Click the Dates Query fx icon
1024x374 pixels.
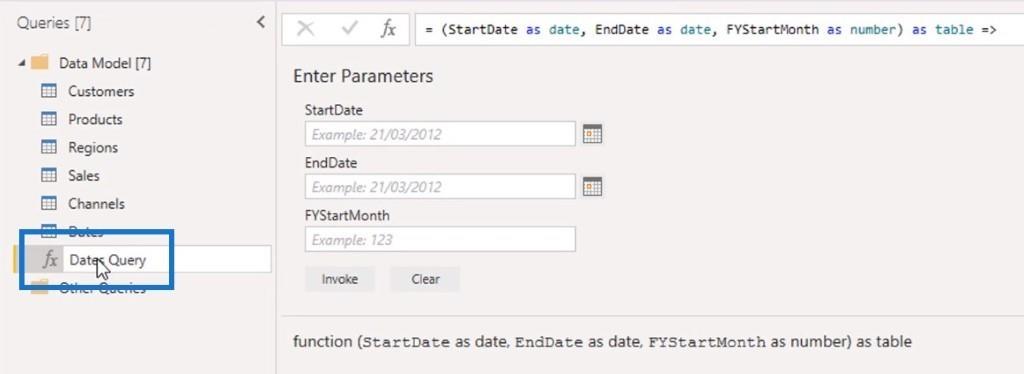click(50, 260)
